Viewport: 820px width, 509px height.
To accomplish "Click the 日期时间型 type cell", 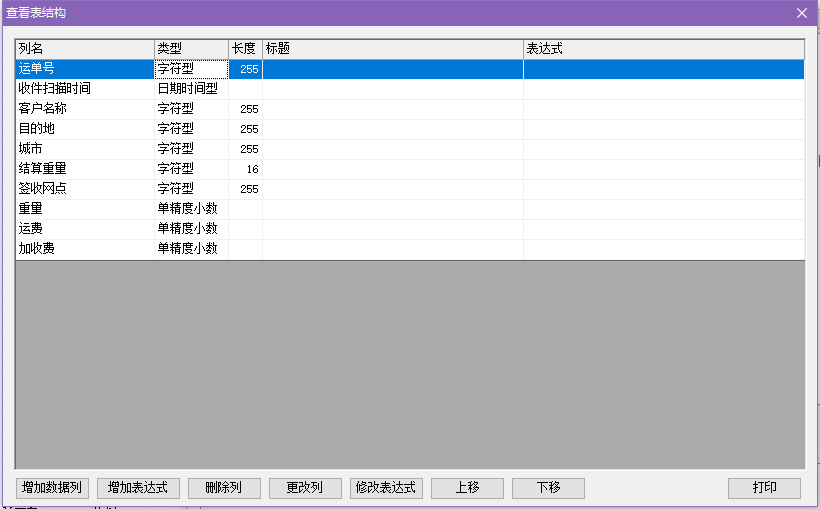I will (191, 89).
